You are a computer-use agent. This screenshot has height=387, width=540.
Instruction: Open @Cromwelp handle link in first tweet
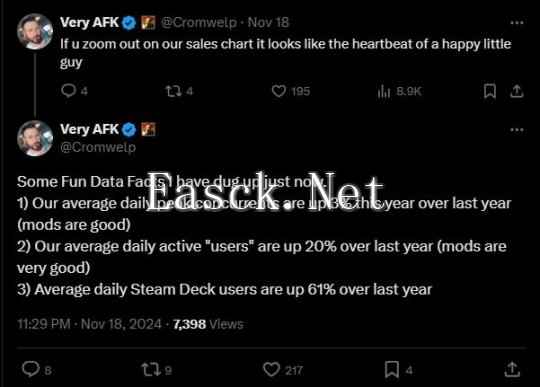tap(199, 23)
